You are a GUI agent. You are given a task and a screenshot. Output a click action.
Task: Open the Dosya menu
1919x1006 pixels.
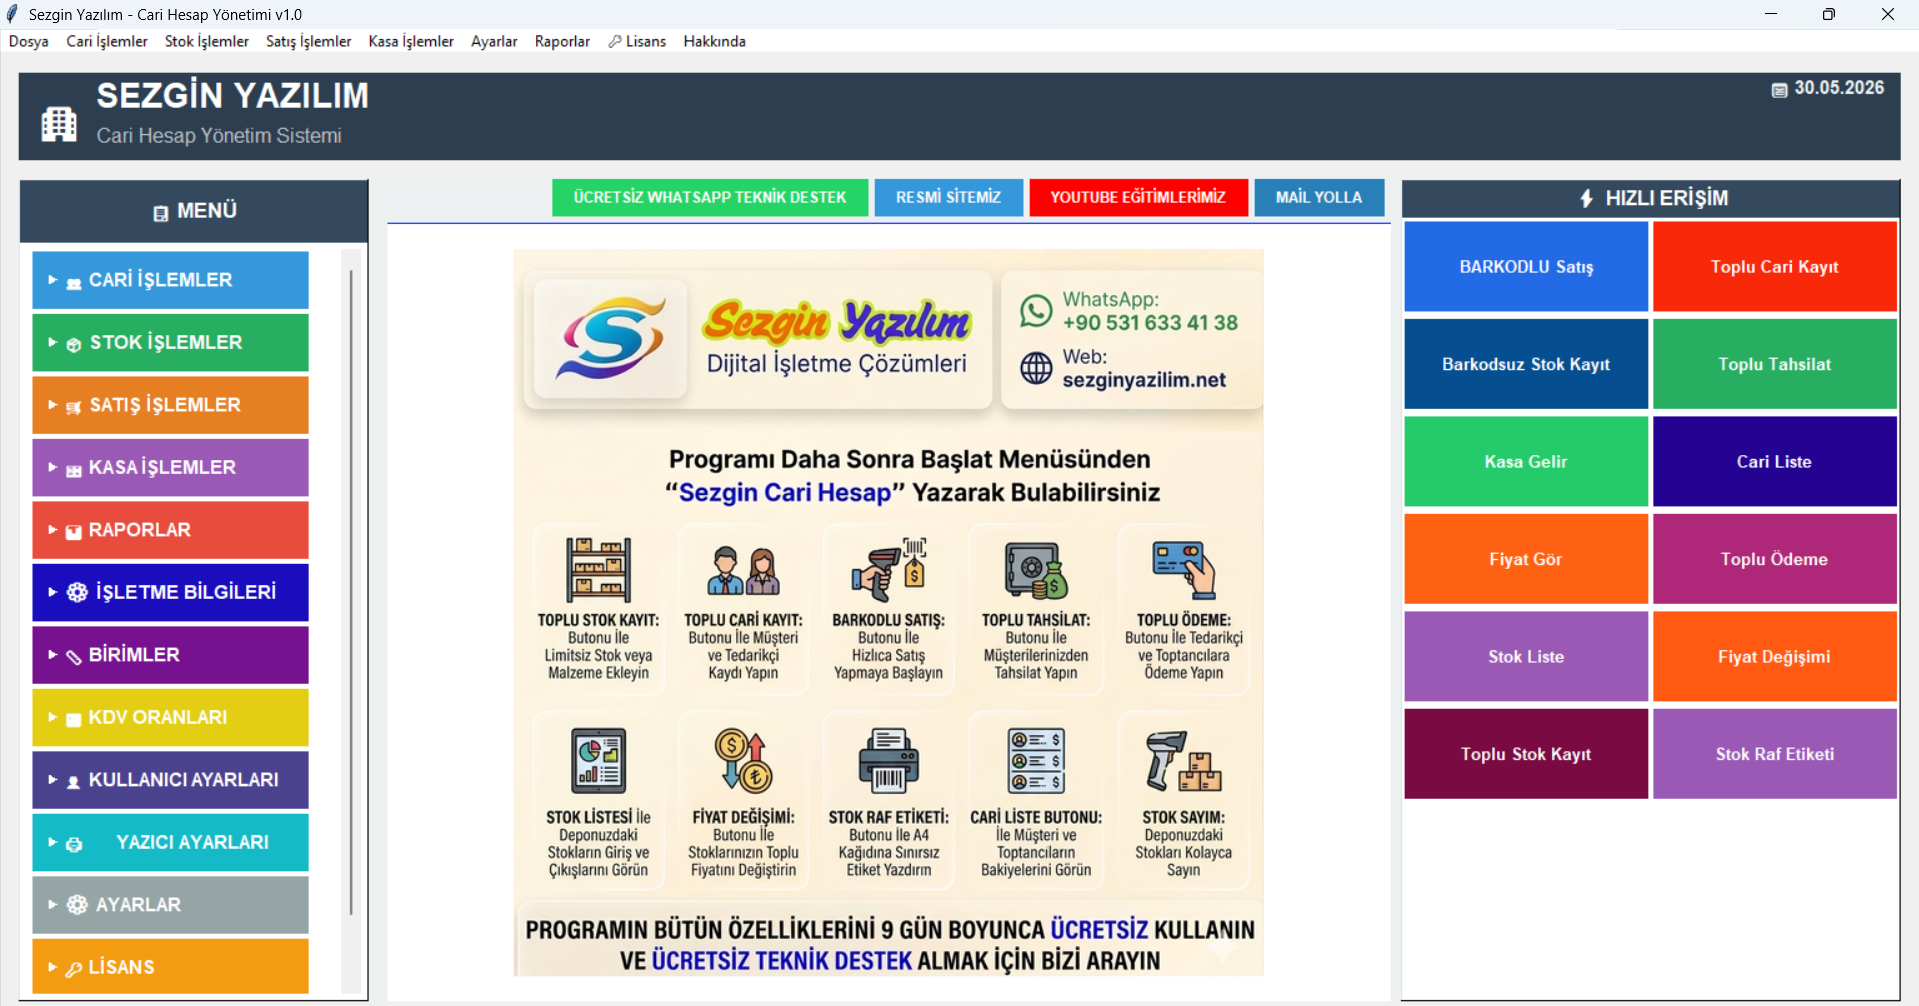coord(29,41)
